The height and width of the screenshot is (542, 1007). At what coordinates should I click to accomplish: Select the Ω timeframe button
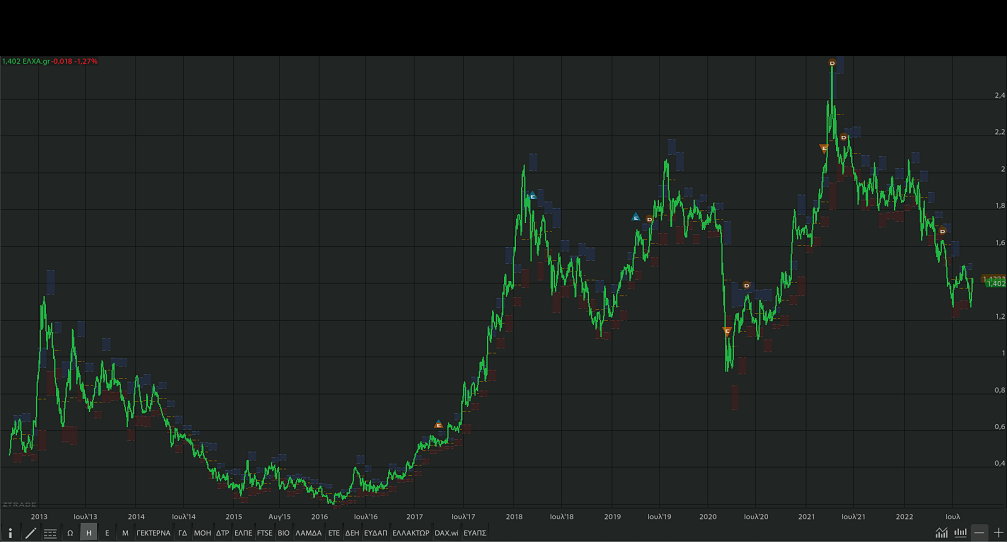pyautogui.click(x=70, y=533)
